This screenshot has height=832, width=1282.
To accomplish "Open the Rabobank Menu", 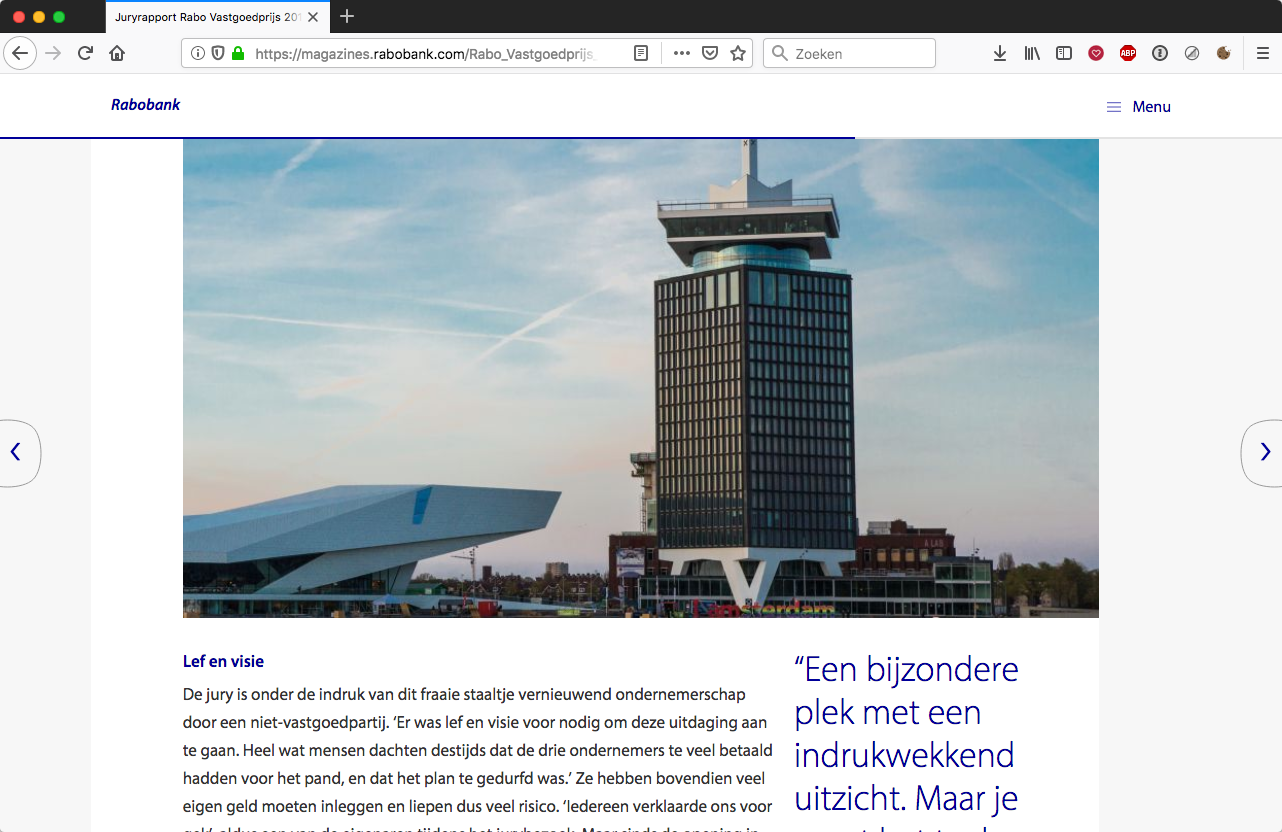I will click(x=1138, y=107).
